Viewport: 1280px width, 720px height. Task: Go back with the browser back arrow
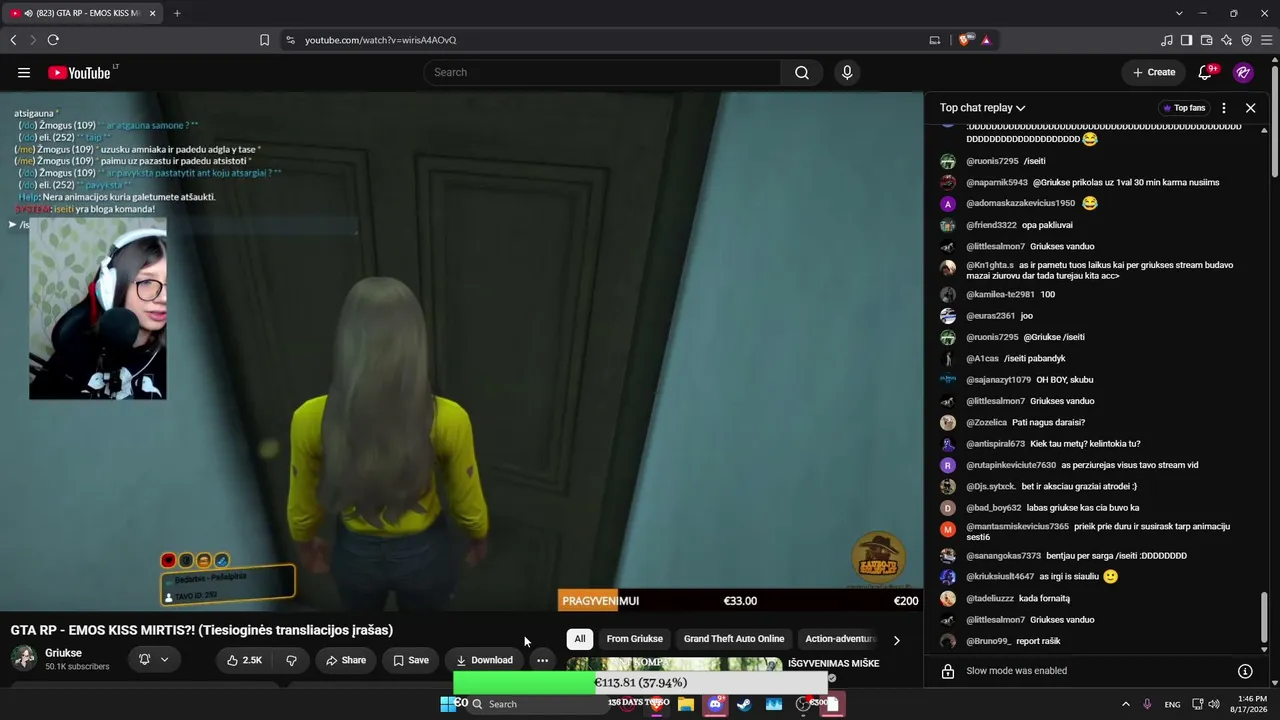coord(13,40)
